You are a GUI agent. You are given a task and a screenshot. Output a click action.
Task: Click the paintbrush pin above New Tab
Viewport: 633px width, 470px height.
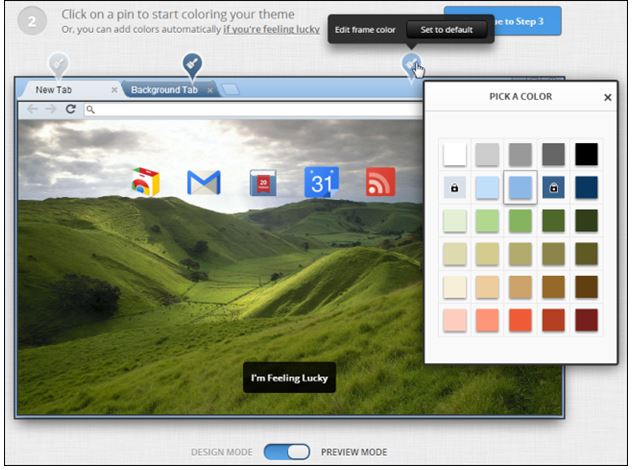(58, 66)
